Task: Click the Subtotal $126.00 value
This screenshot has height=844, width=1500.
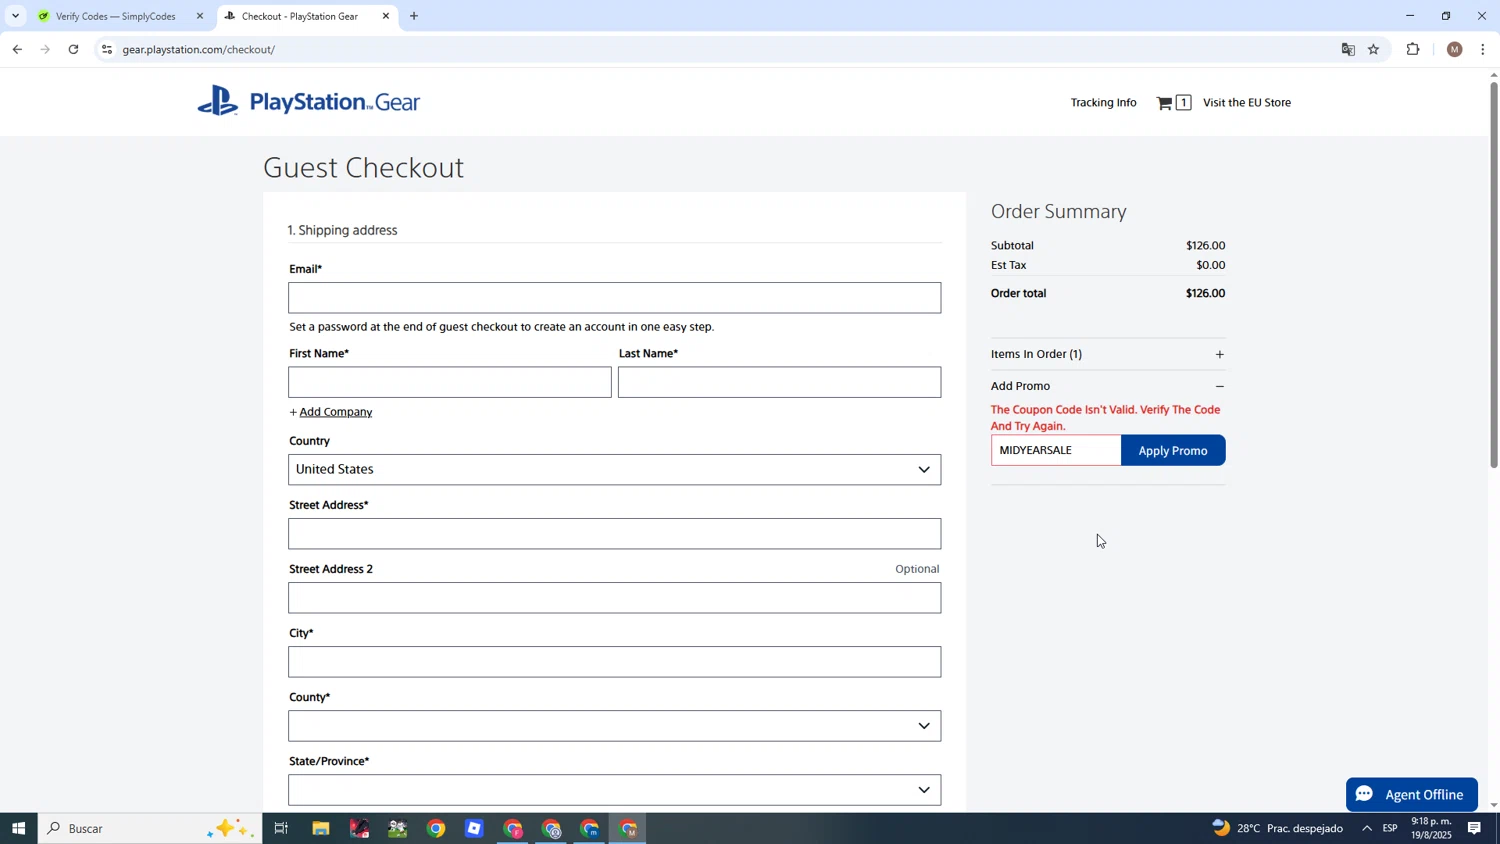Action: click(1205, 245)
